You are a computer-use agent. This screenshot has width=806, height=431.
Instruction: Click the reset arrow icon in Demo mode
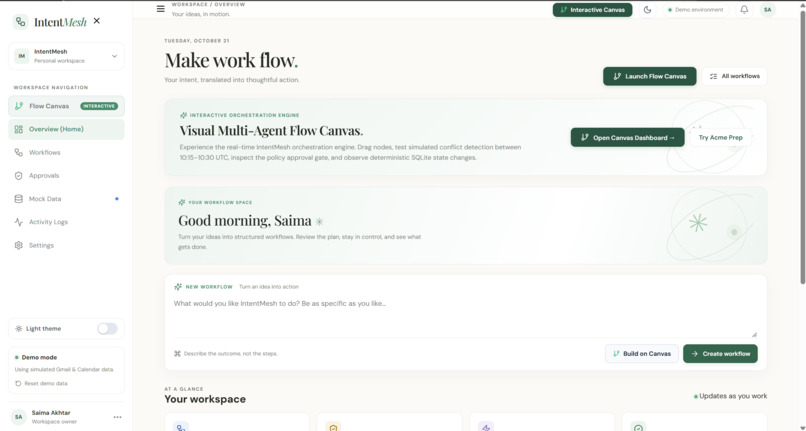coord(18,384)
